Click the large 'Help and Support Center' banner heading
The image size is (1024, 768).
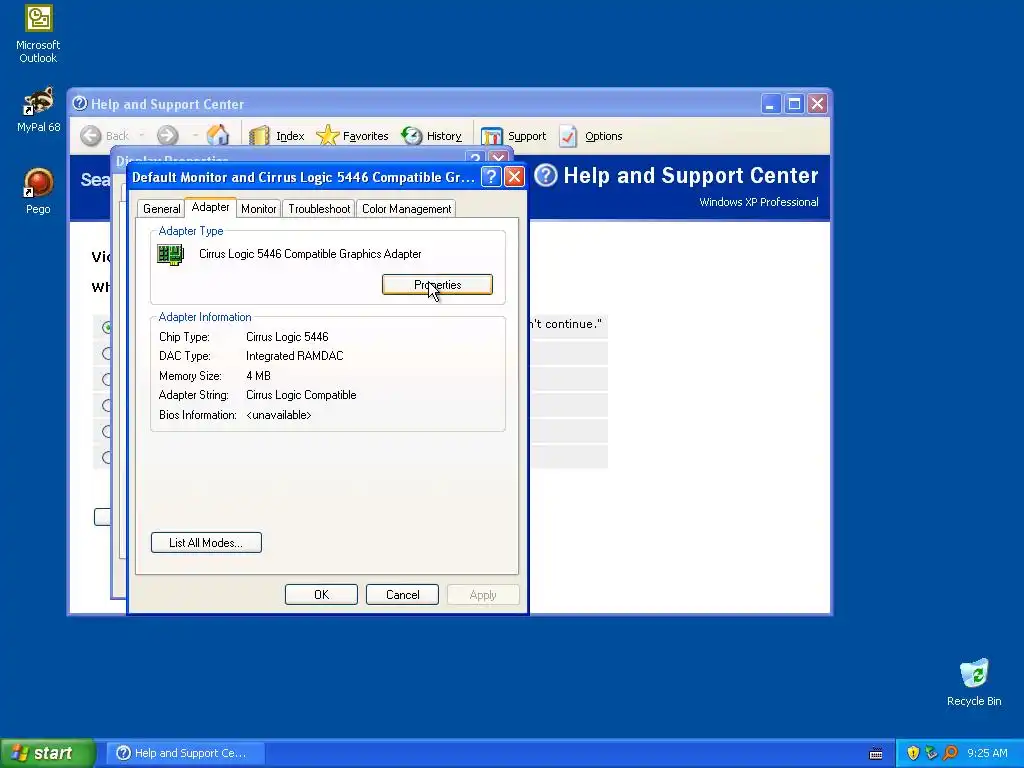coord(691,175)
